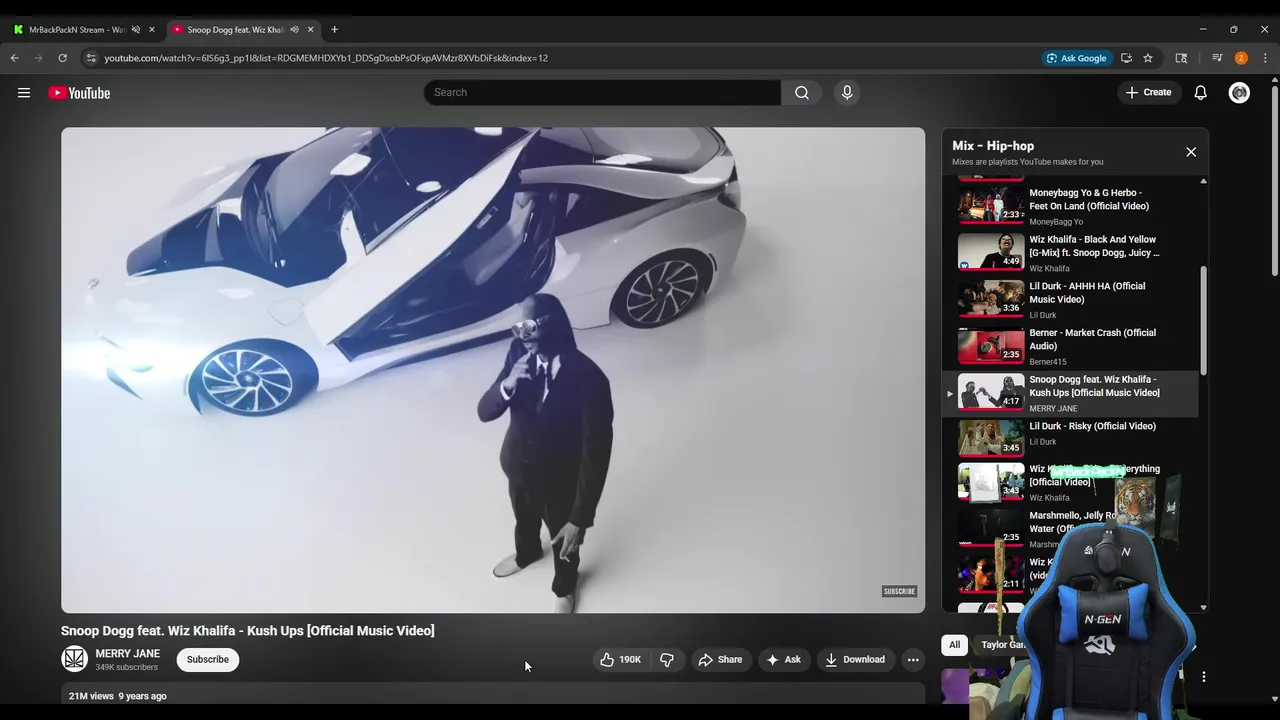Click in the YouTube search field
This screenshot has height=720, width=1280.
602,93
